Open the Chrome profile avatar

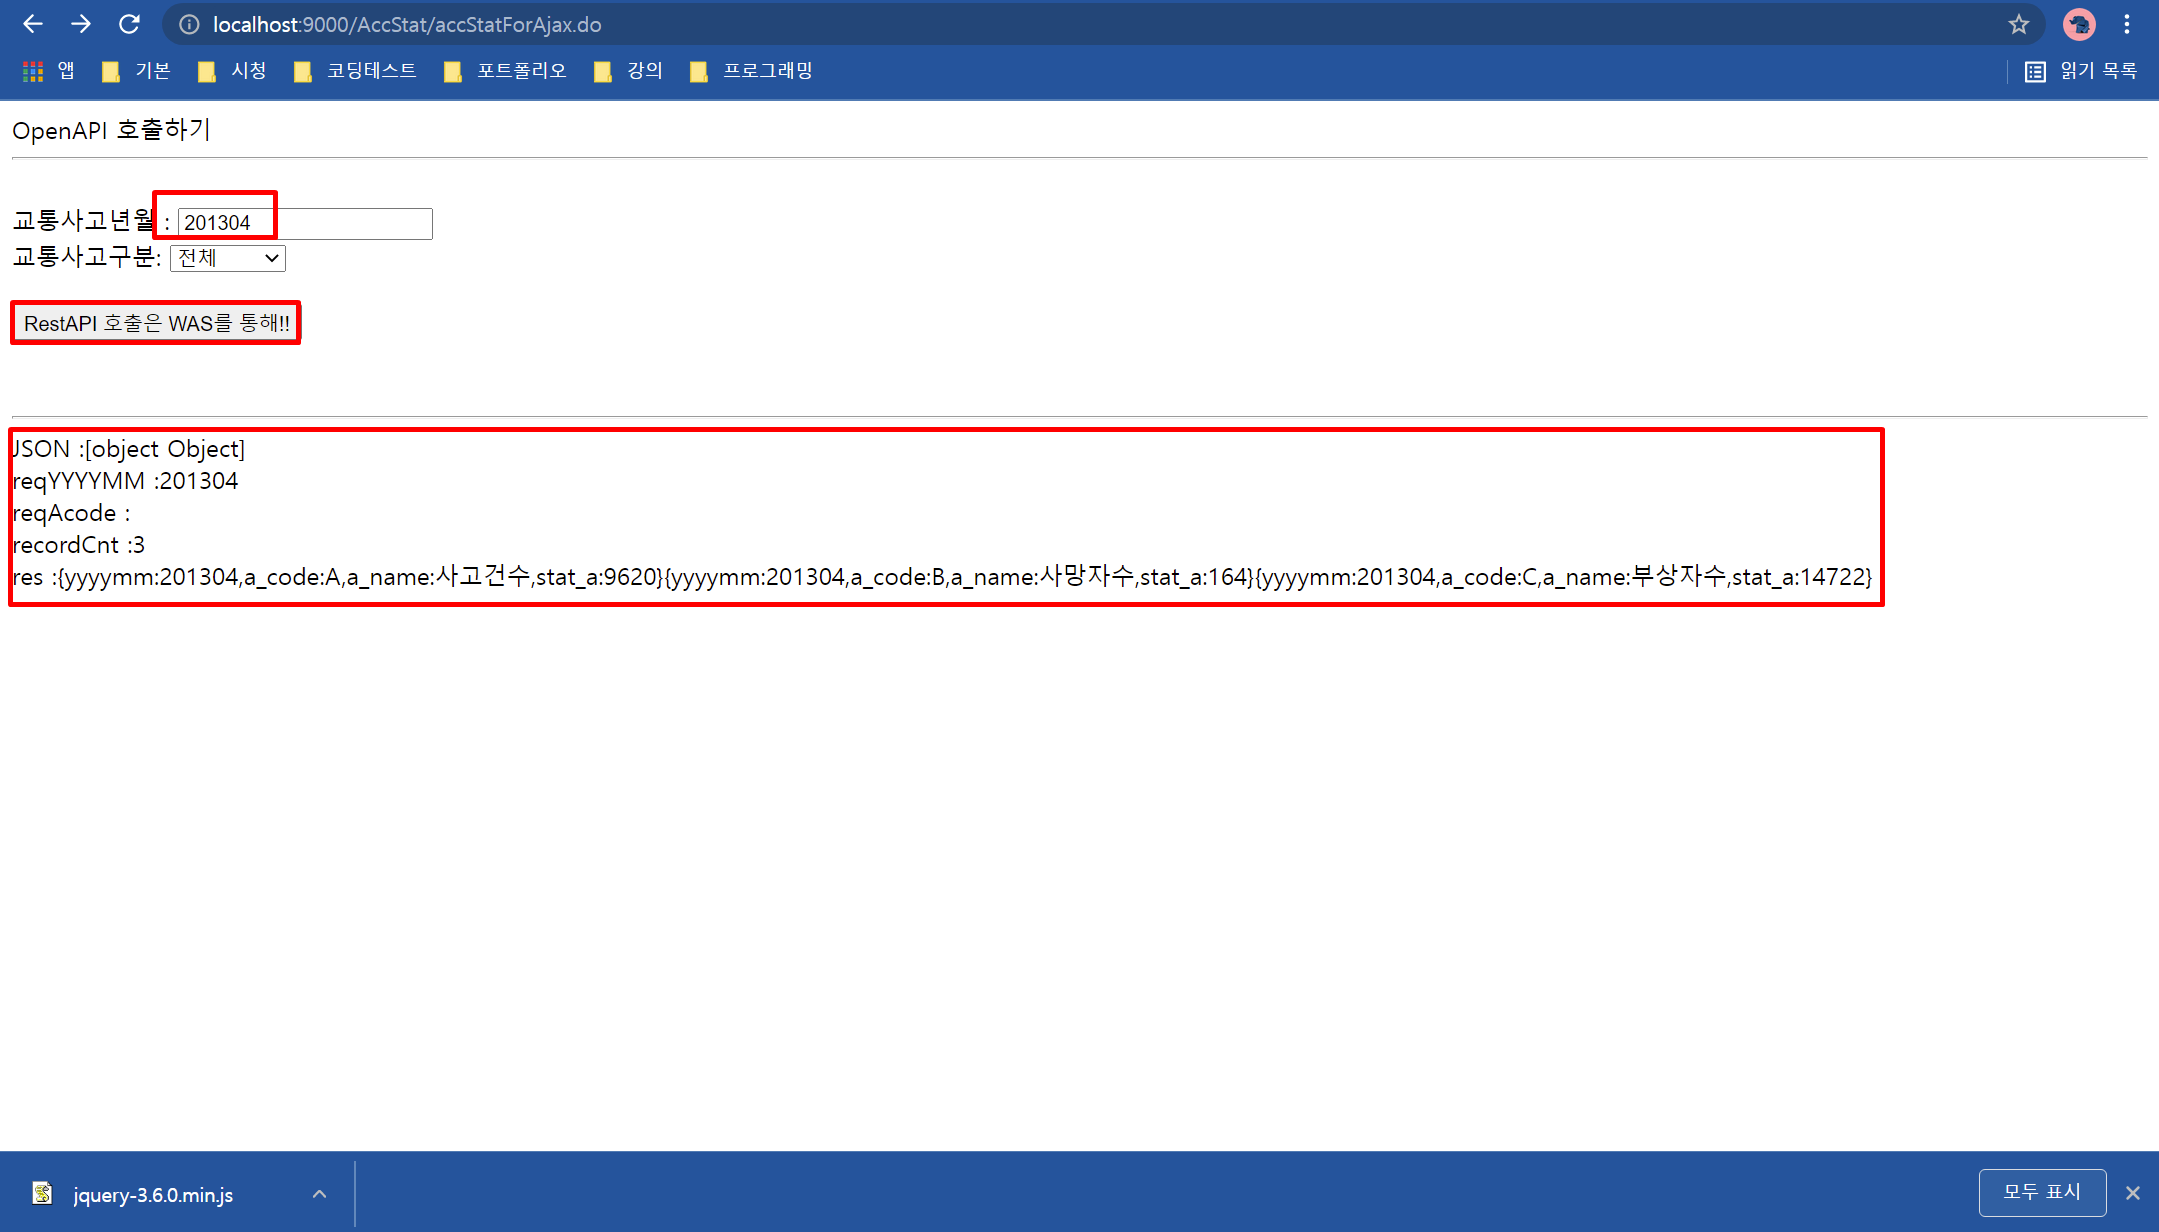coord(2078,24)
